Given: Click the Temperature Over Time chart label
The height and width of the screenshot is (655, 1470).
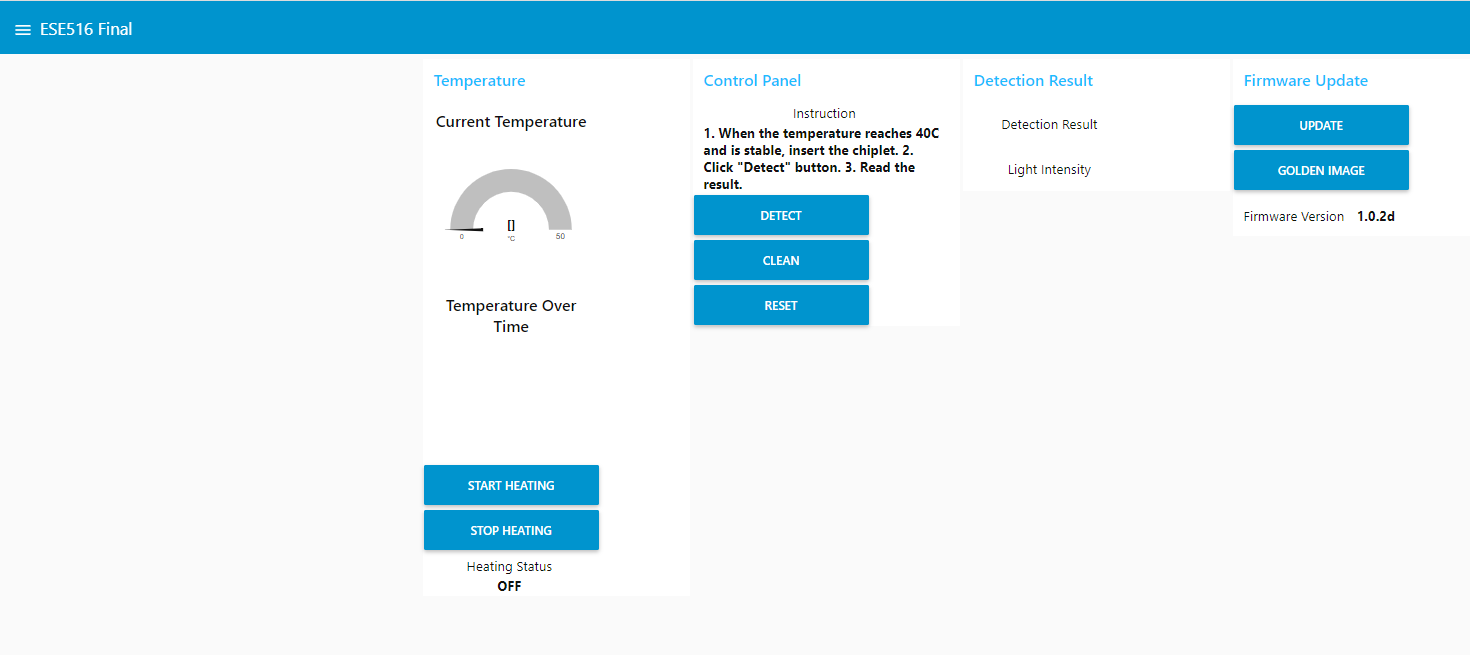Looking at the screenshot, I should click(511, 316).
